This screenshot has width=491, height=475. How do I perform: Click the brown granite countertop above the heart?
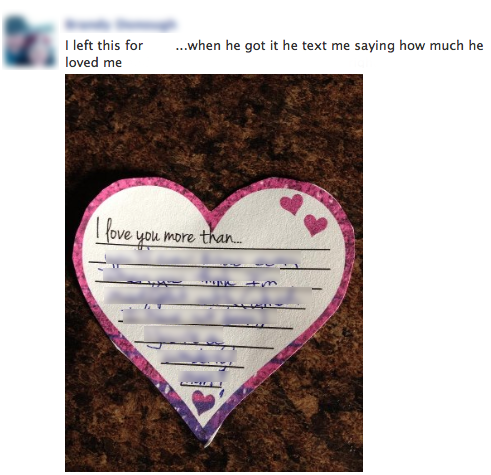(214, 127)
